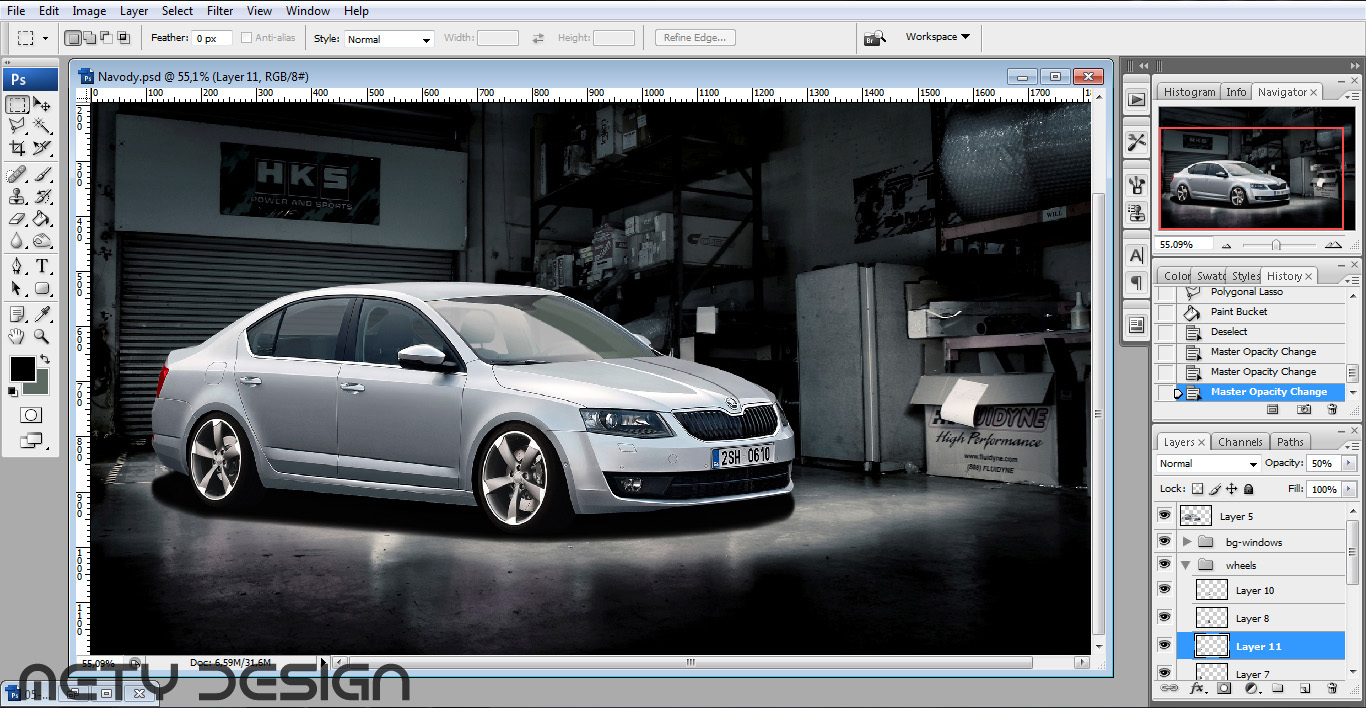Open the Select menu
This screenshot has height=708, width=1366.
(x=177, y=11)
